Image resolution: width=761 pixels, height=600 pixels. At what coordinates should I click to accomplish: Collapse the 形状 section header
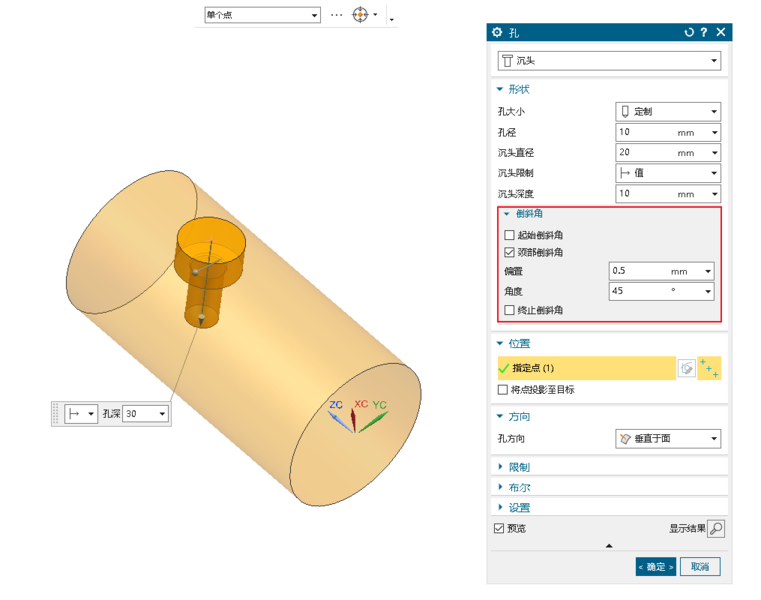[x=519, y=89]
